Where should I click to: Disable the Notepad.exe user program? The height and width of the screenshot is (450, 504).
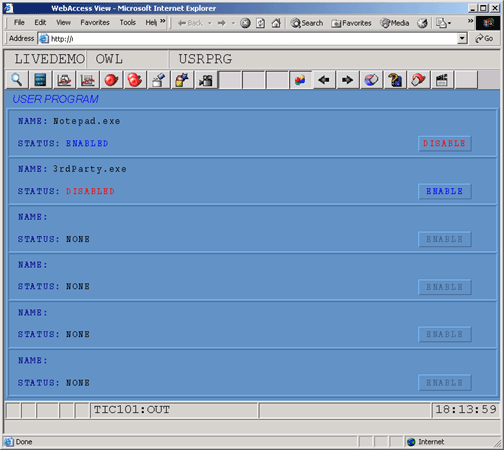point(445,144)
